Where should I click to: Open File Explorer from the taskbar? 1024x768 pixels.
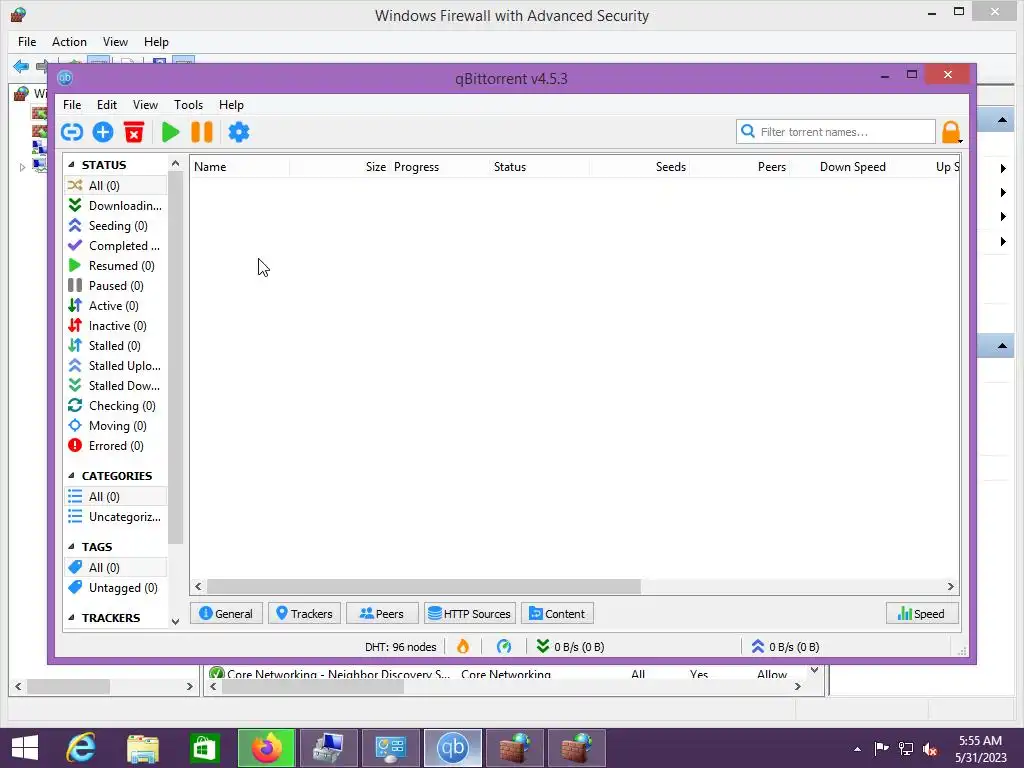(x=143, y=748)
